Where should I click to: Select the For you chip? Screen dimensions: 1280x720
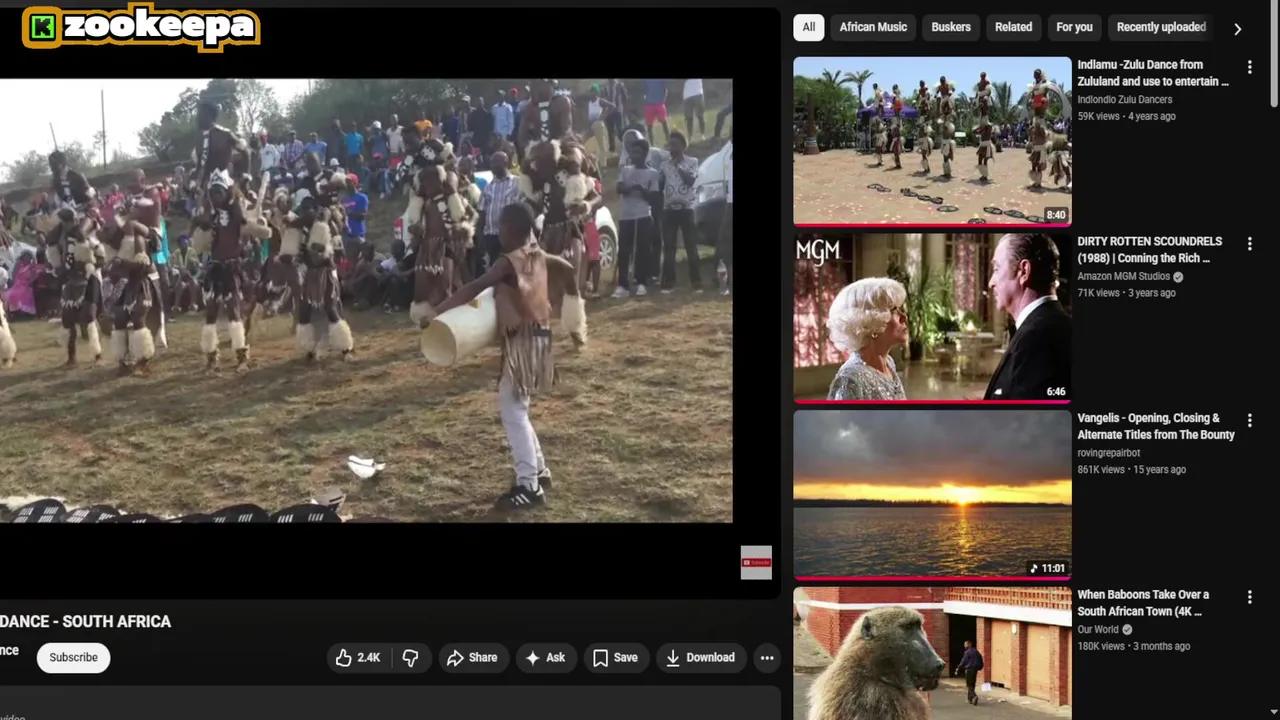tap(1074, 27)
